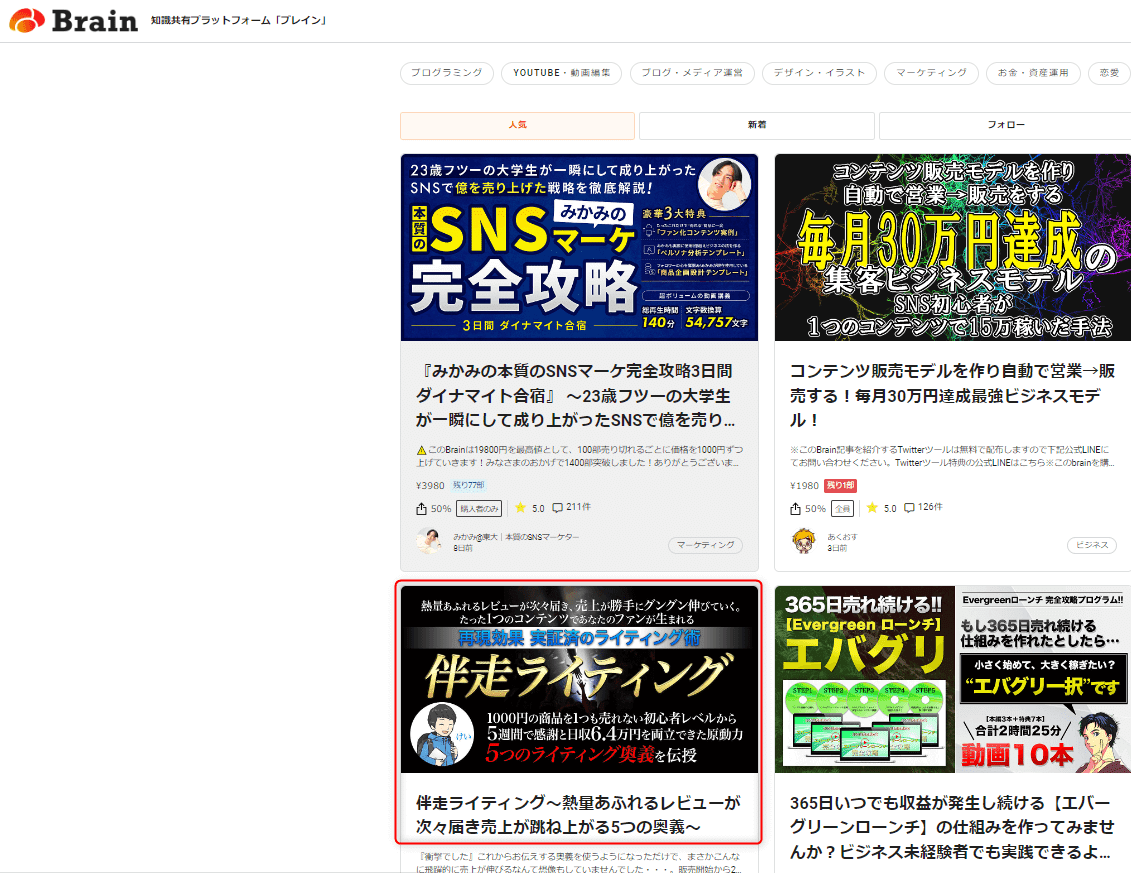
Task: Click 伴走ライティング description text 『衝撃でした』
Action: pos(578,862)
